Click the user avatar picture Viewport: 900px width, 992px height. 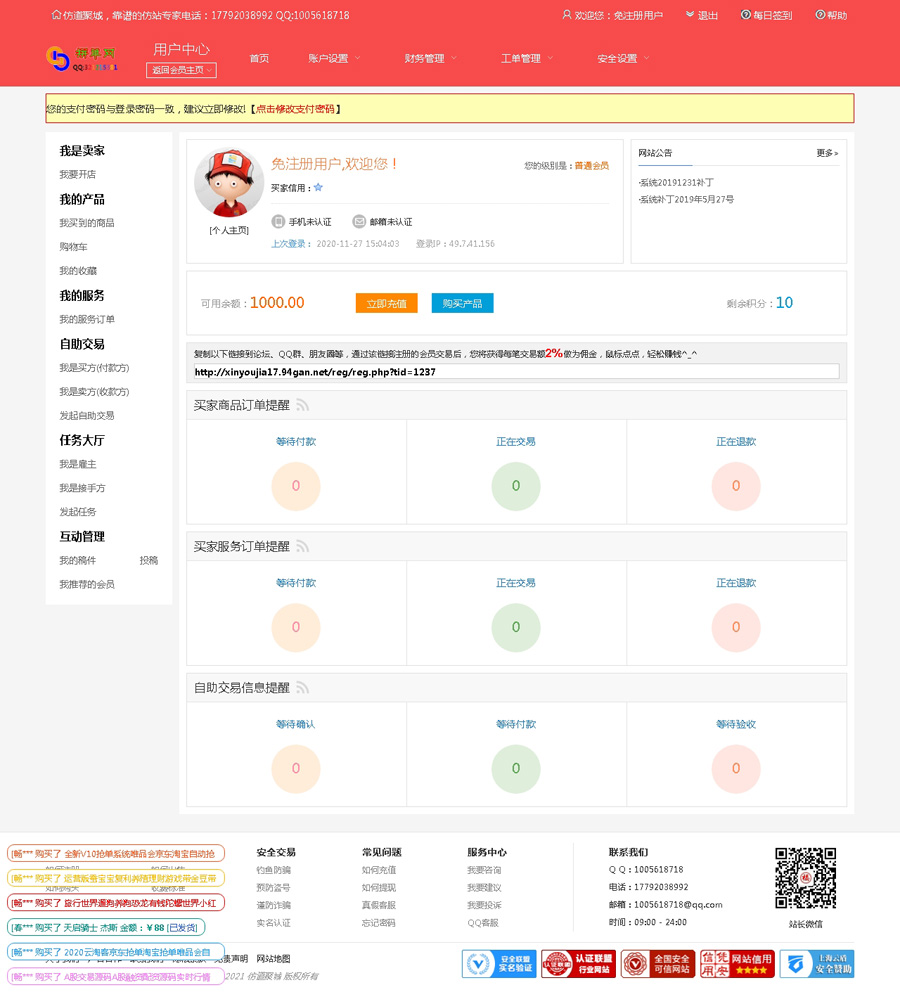coord(229,183)
